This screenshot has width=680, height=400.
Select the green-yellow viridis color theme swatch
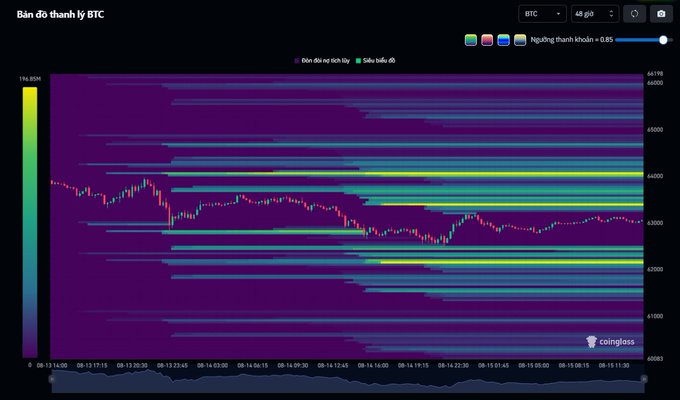pos(471,40)
